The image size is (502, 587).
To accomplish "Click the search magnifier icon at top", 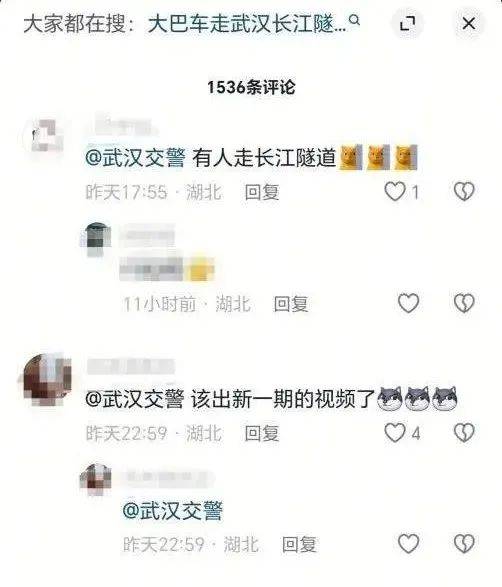I will click(355, 20).
